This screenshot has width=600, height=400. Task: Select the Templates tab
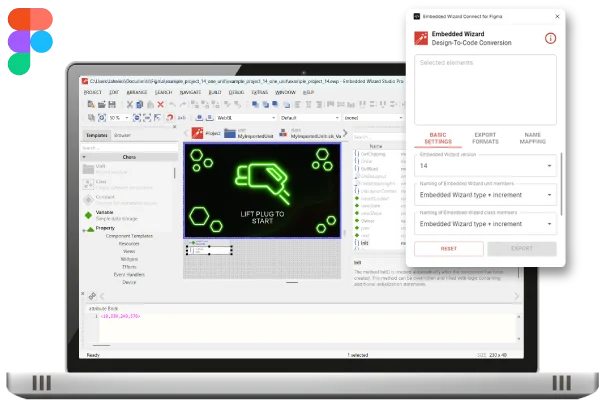96,135
